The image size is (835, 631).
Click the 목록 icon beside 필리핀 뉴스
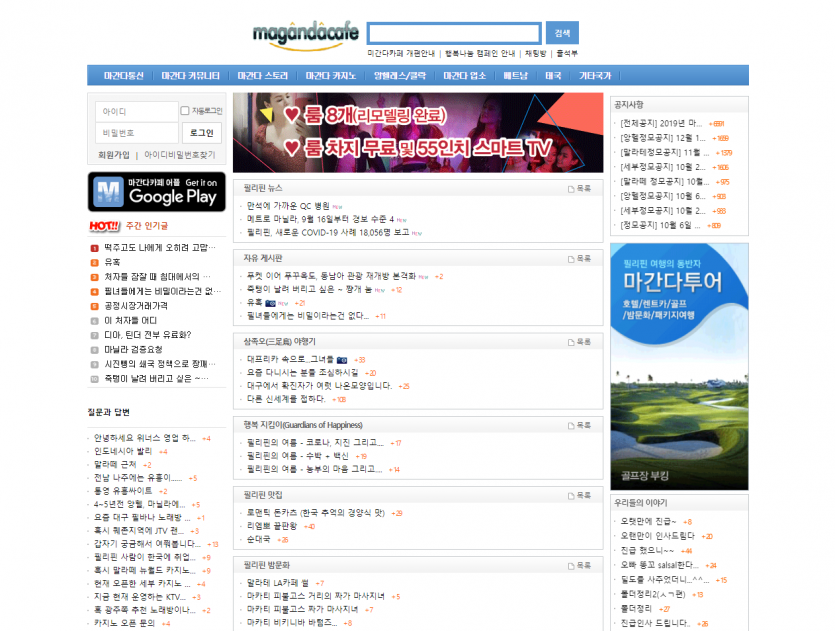[580, 188]
